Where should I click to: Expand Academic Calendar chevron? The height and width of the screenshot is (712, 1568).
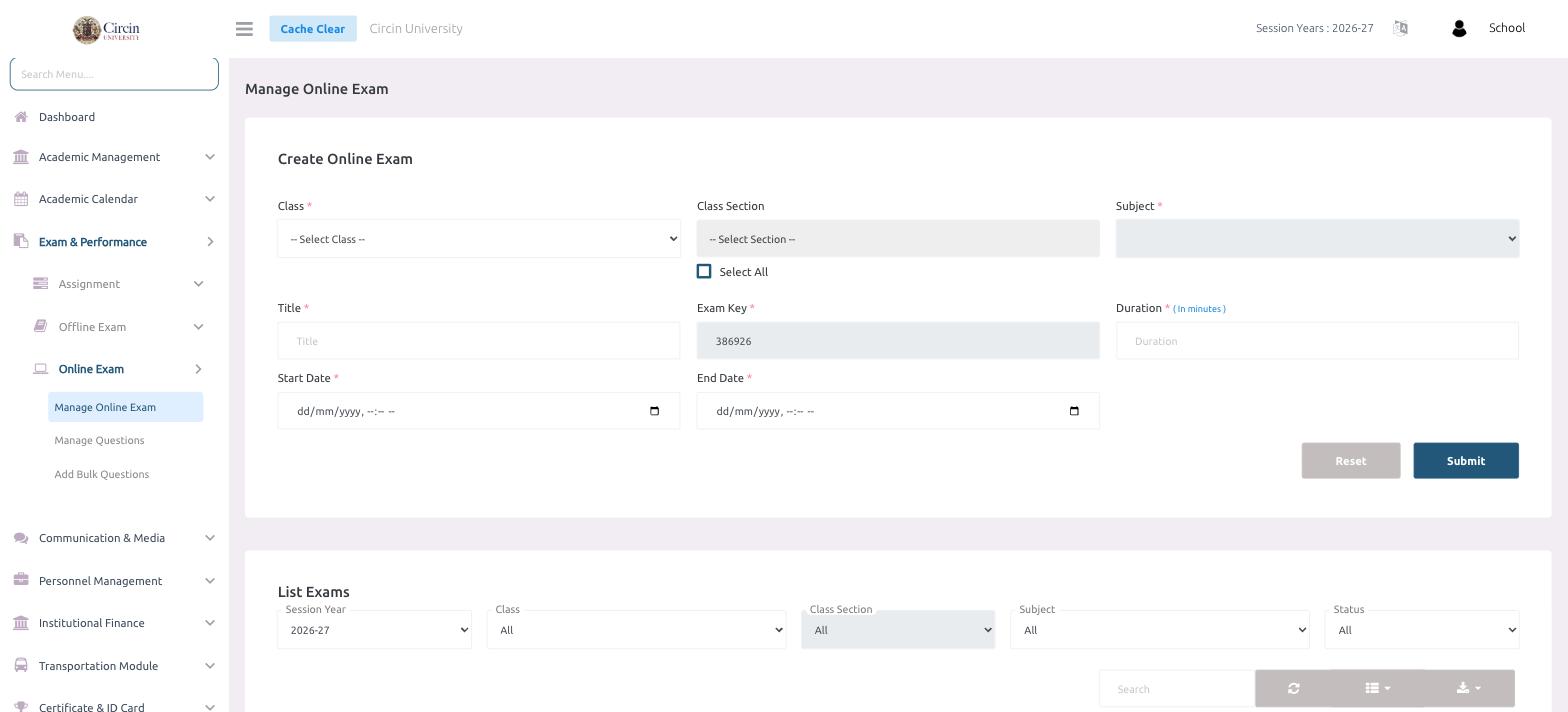click(209, 199)
